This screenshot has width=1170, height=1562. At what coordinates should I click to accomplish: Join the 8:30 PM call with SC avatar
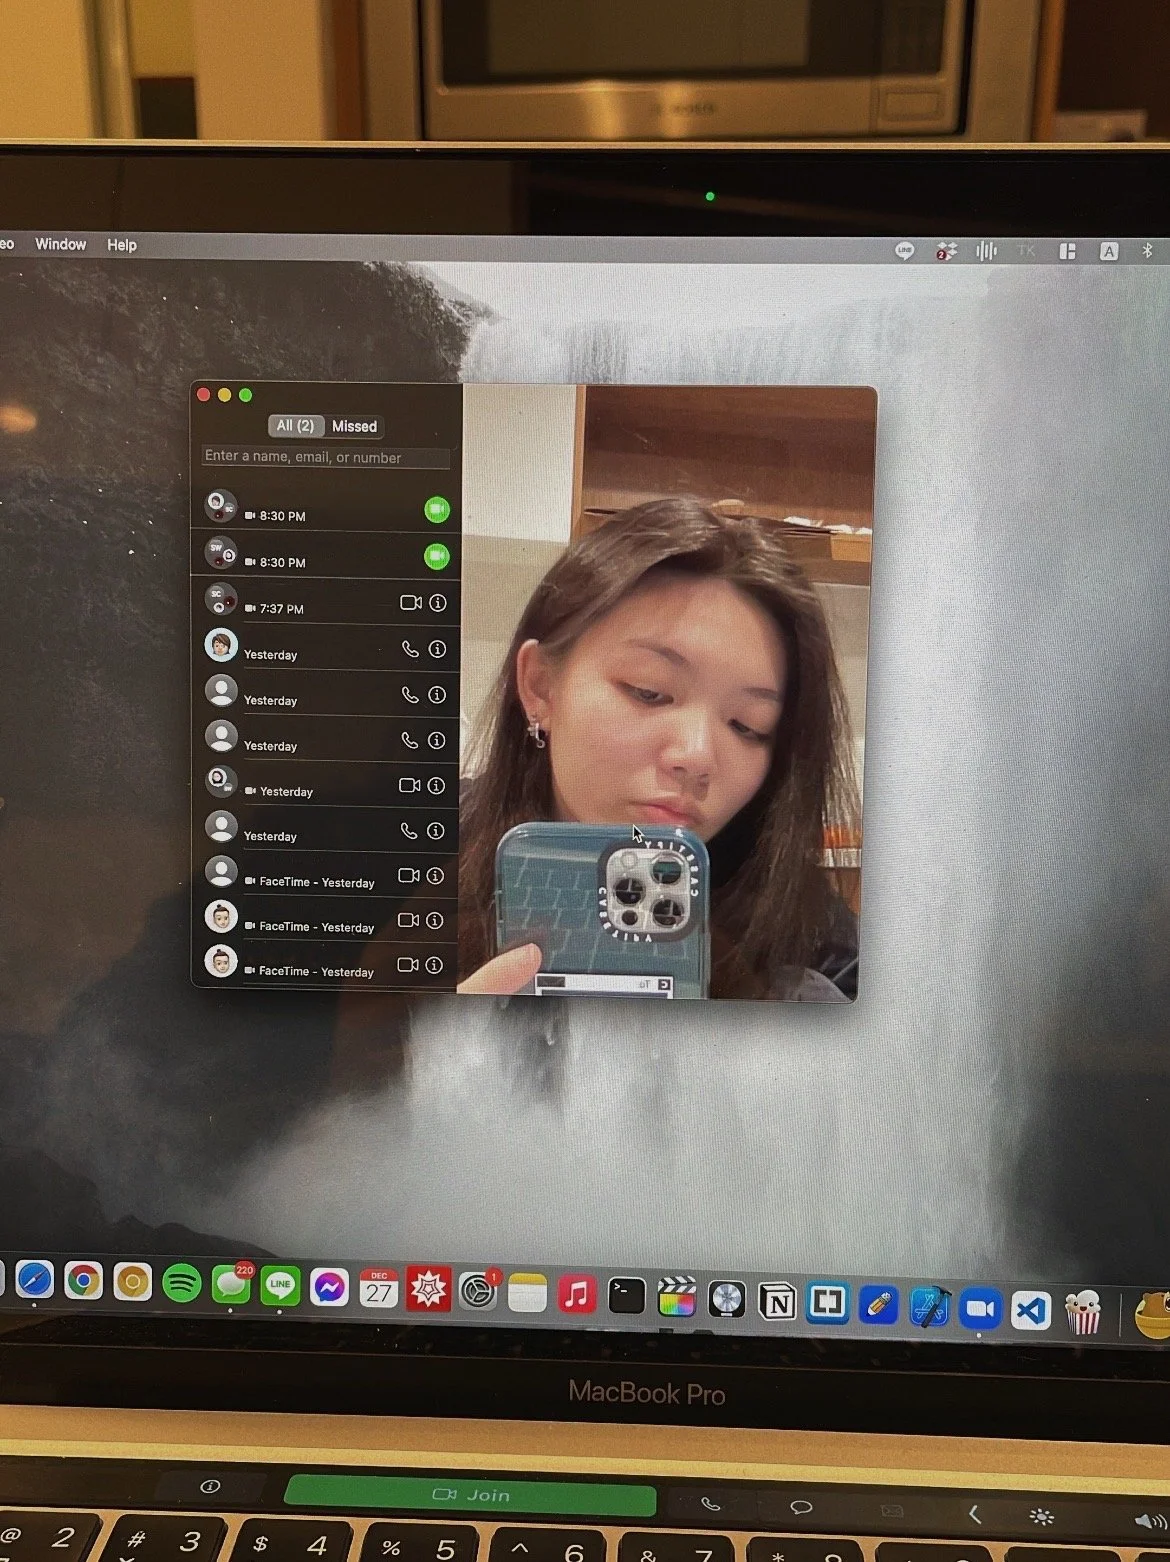[x=437, y=510]
